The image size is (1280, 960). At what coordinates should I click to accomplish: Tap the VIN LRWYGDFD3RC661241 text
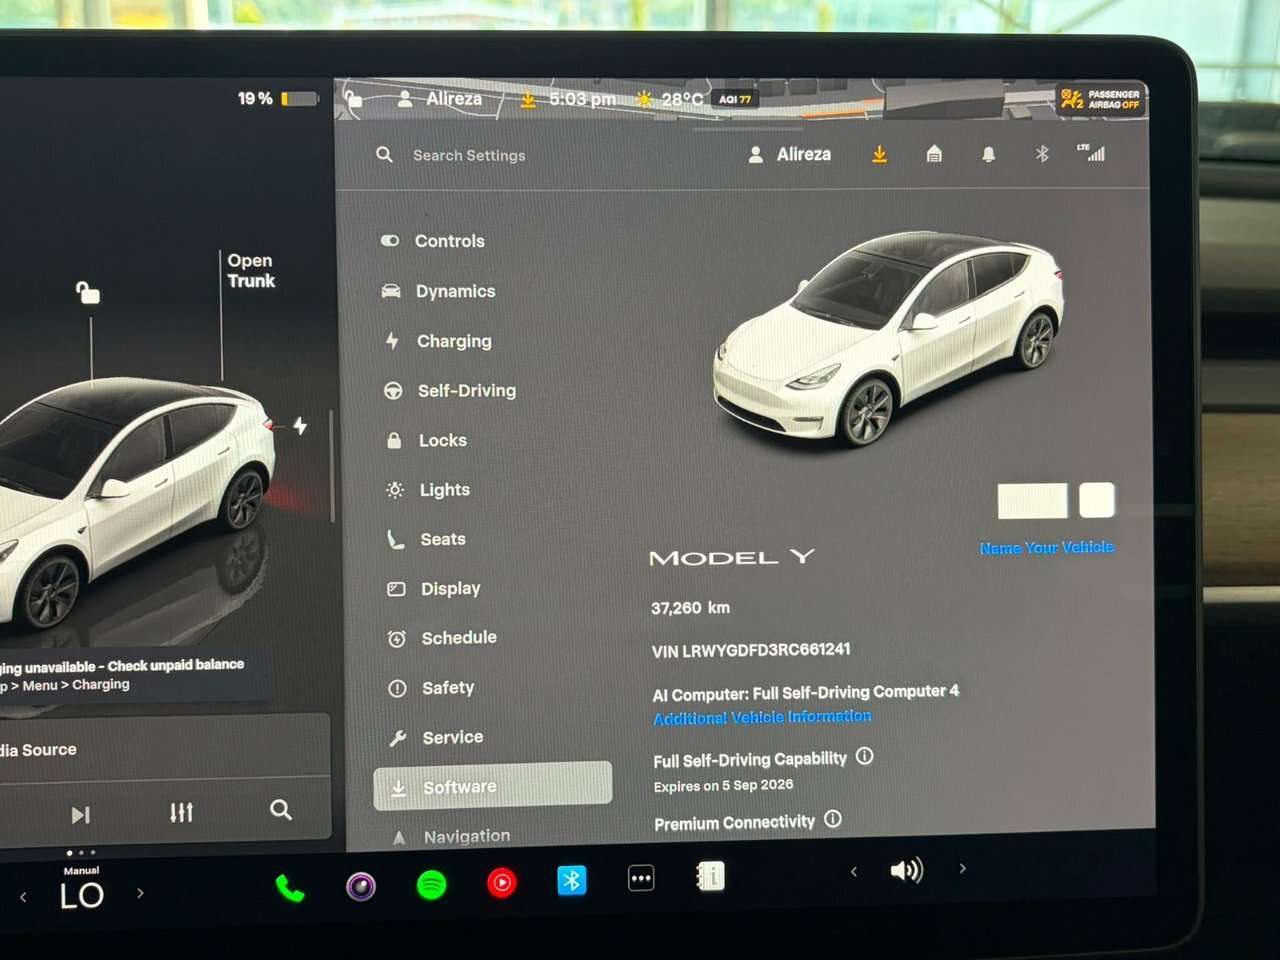click(751, 650)
